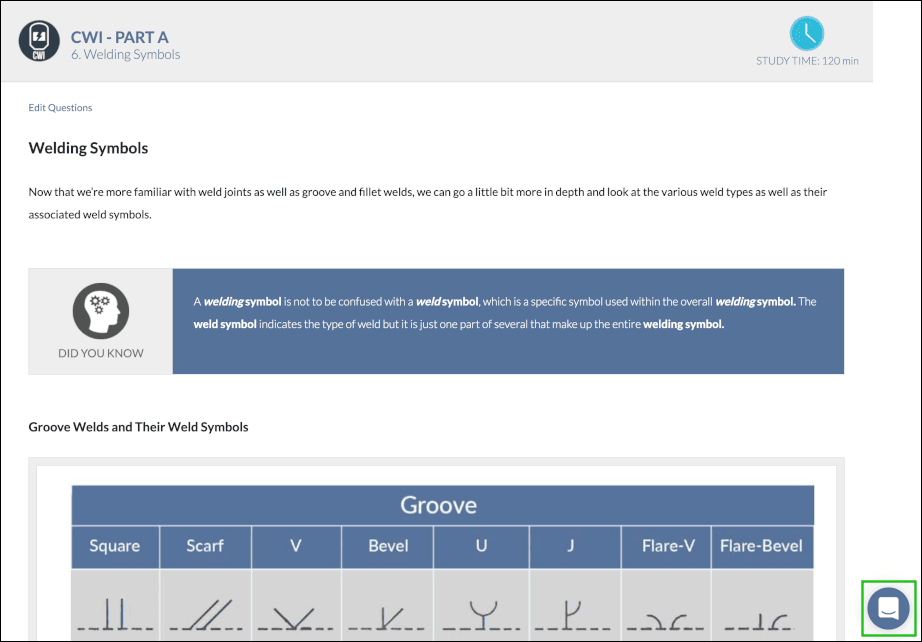
Task: Open the chat support widget
Action: tap(888, 607)
